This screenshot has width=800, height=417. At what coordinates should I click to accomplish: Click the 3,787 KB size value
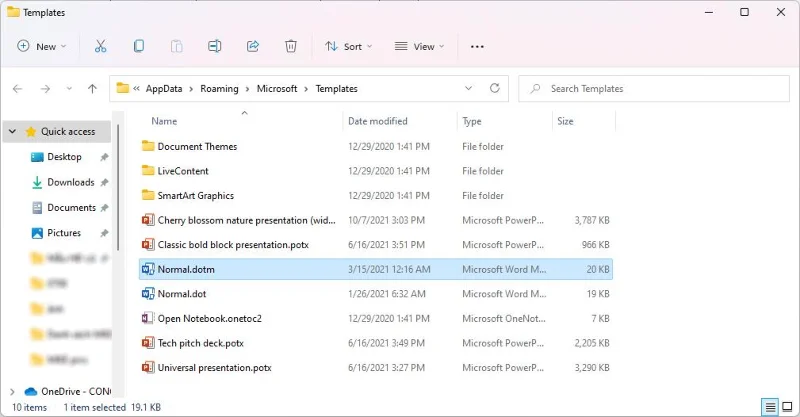(592, 220)
